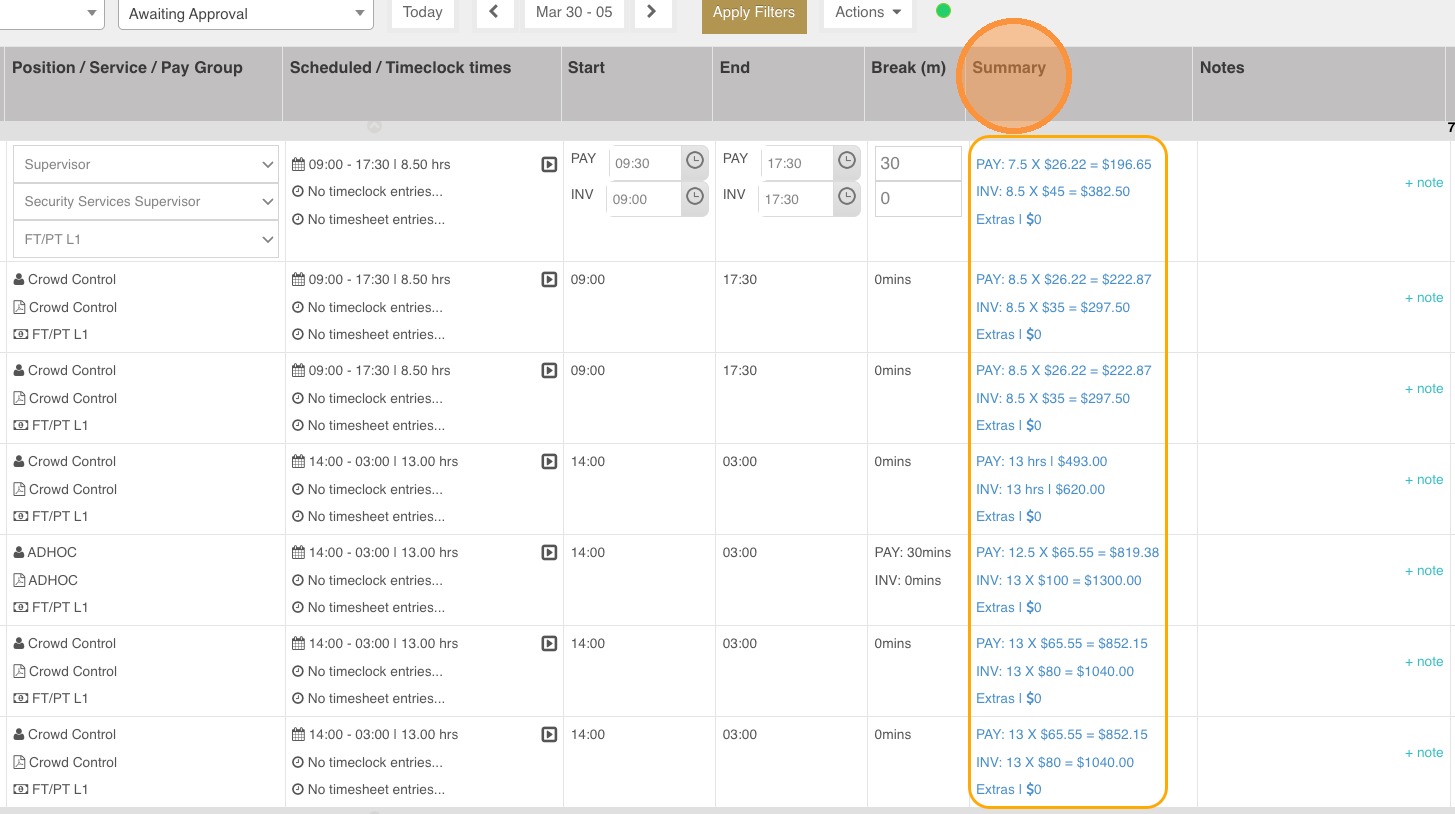The image size is (1455, 814).
Task: Open the FT/PT L1 pay group select box
Action: click(x=146, y=239)
